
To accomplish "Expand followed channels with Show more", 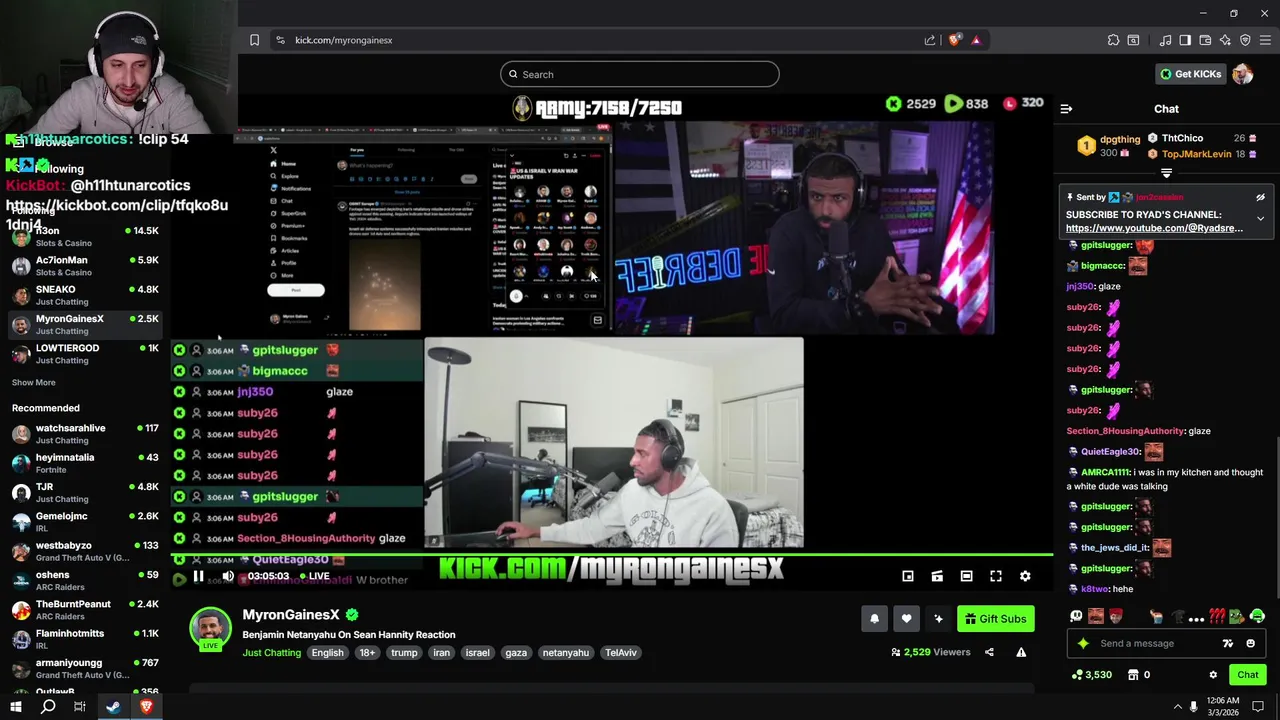I will click(33, 382).
